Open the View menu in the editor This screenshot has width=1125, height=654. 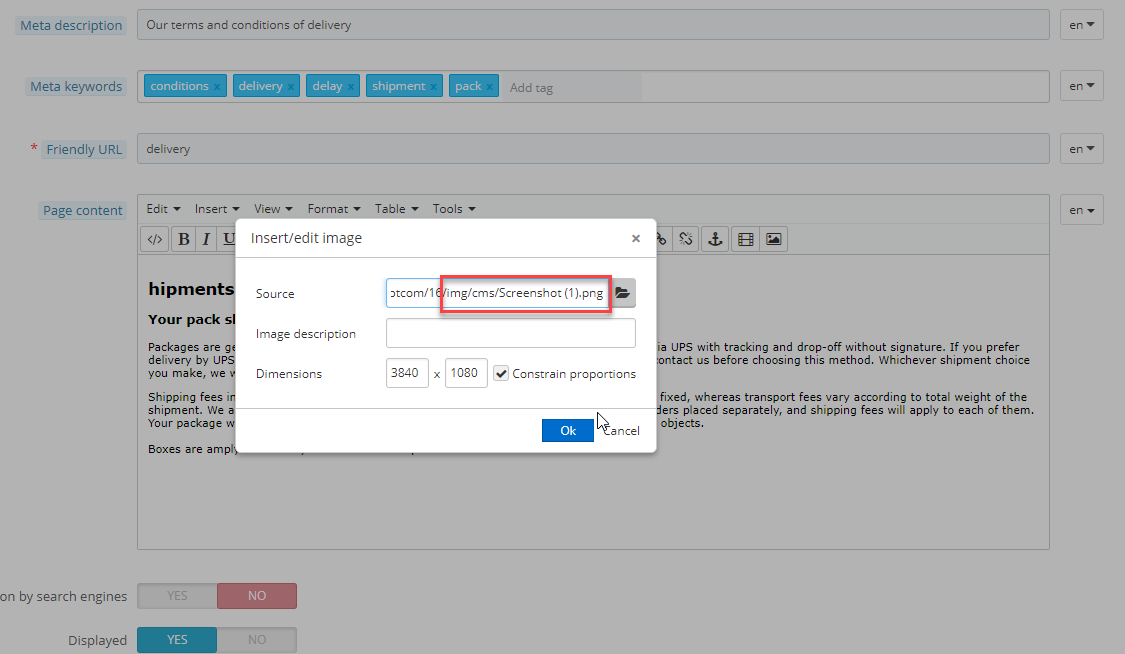273,209
